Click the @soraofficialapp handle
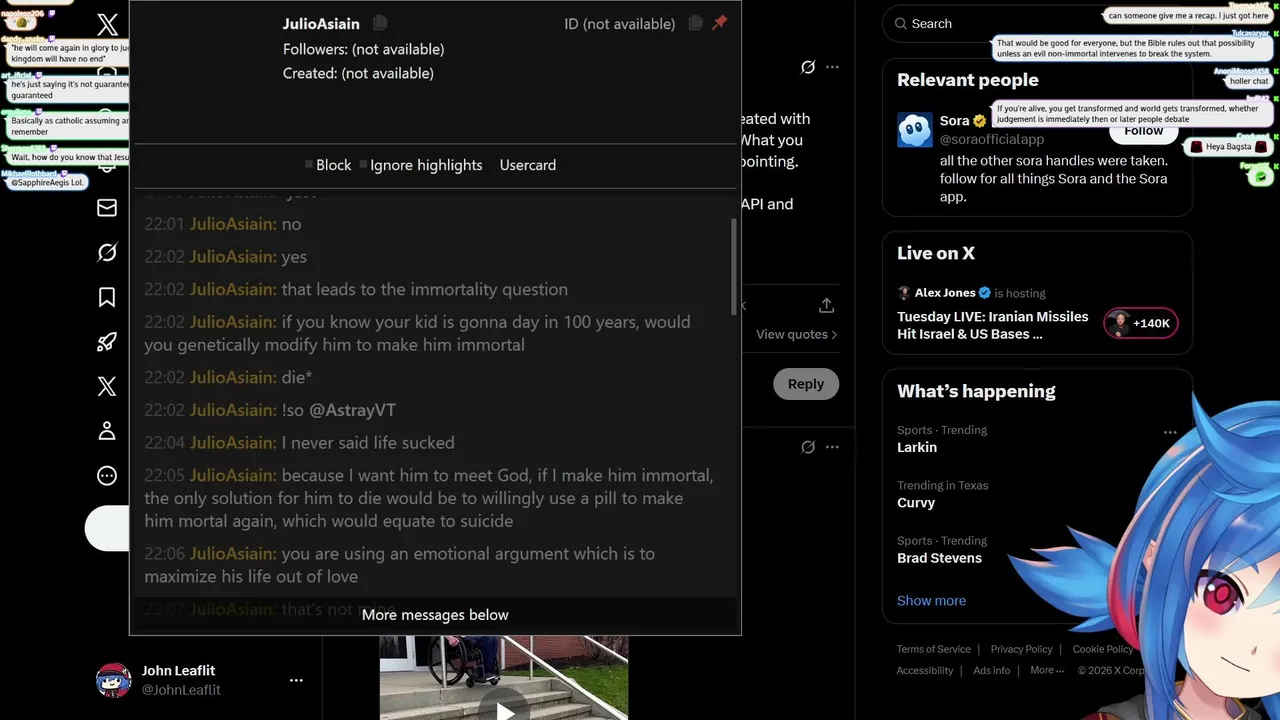The image size is (1280, 720). (992, 139)
